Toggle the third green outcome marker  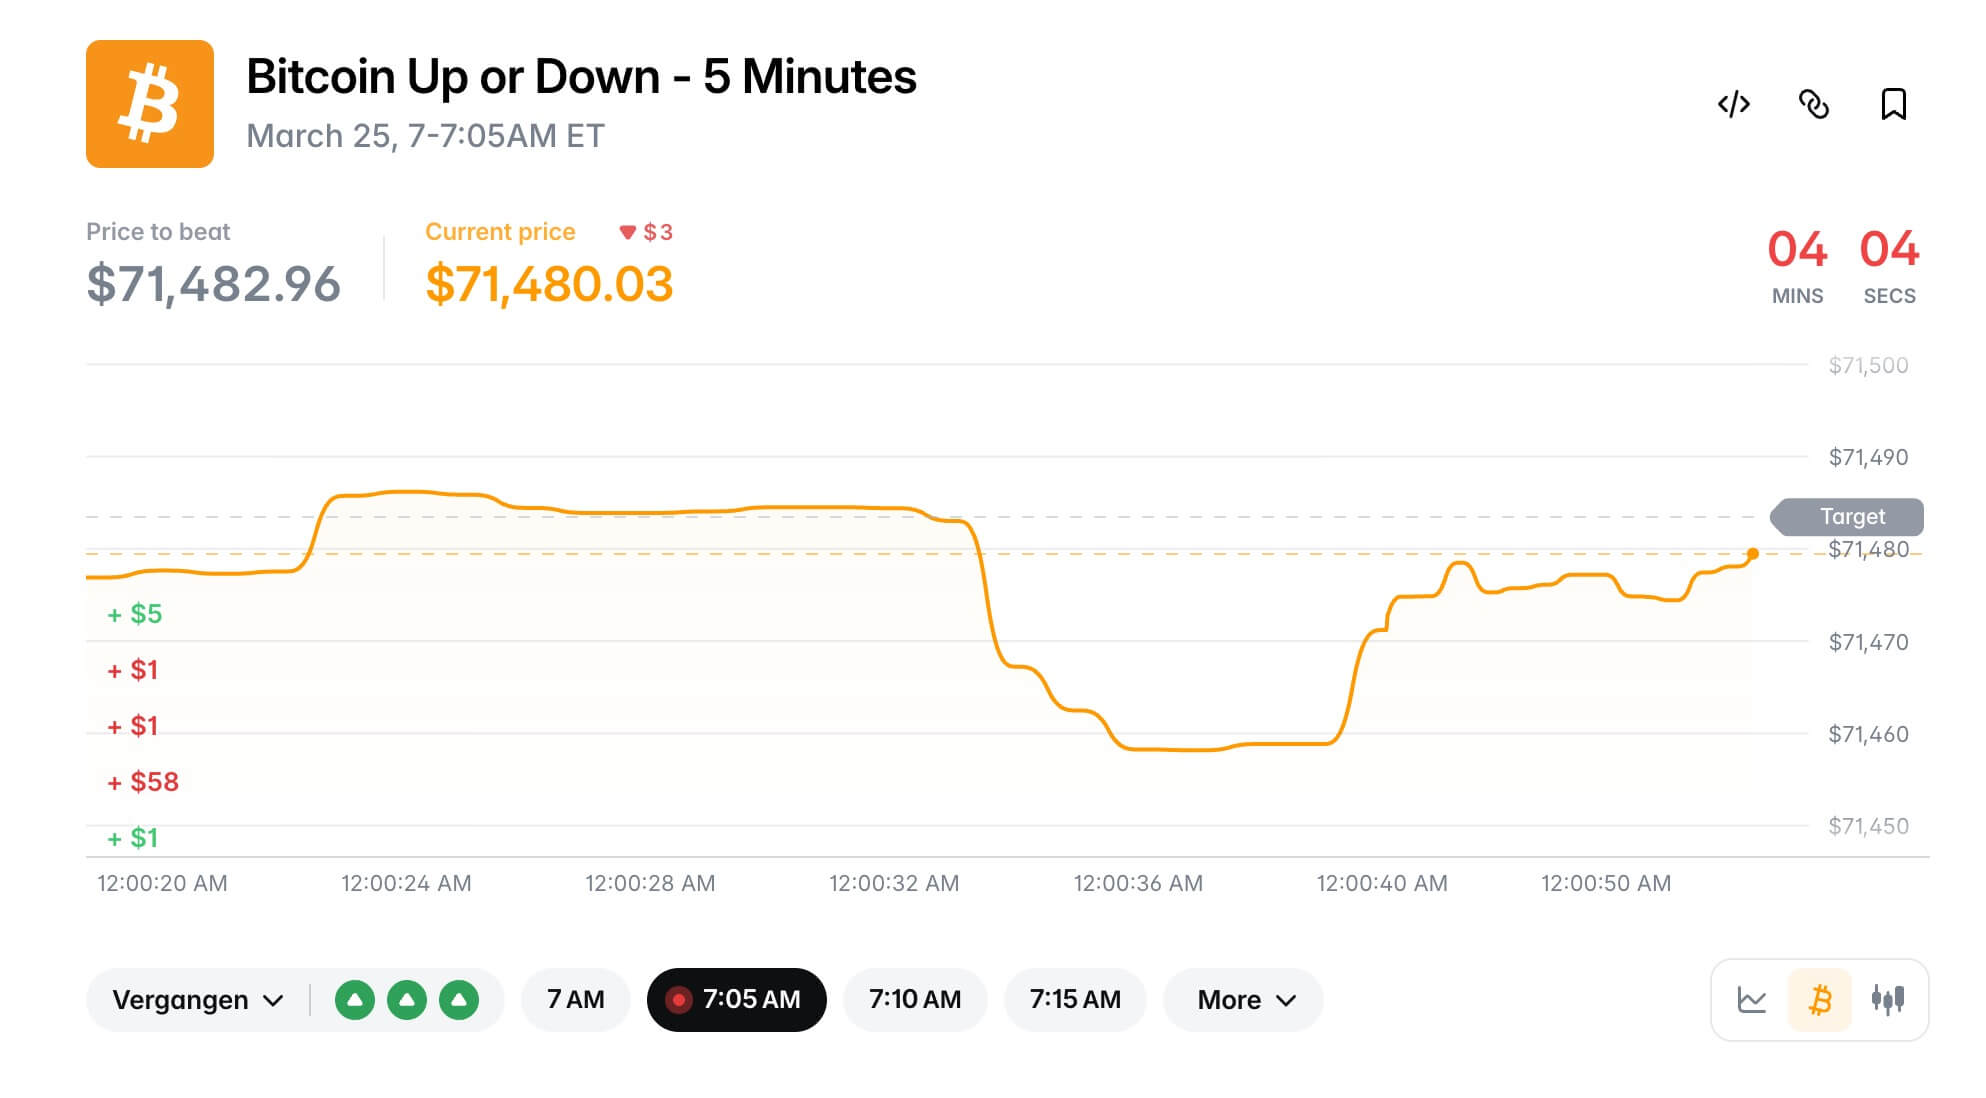coord(459,999)
